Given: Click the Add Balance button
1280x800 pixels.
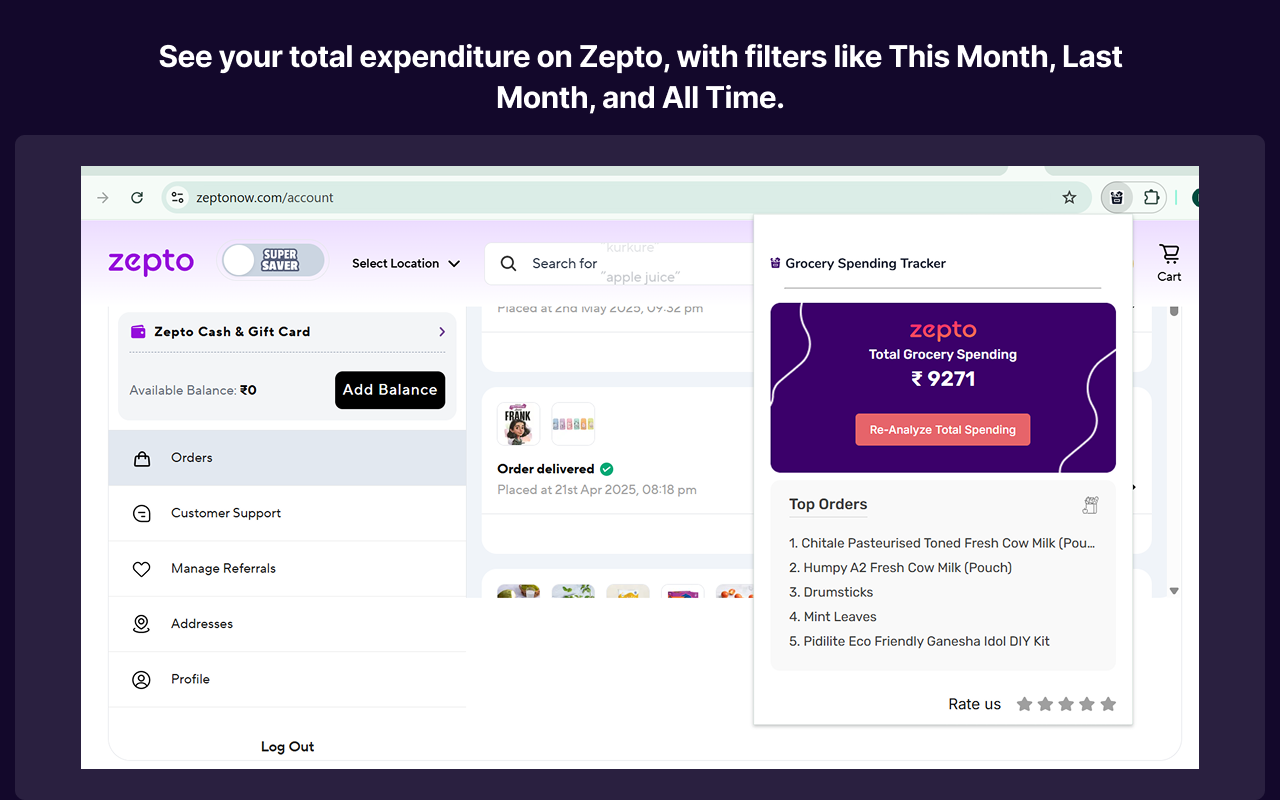Looking at the screenshot, I should (390, 390).
